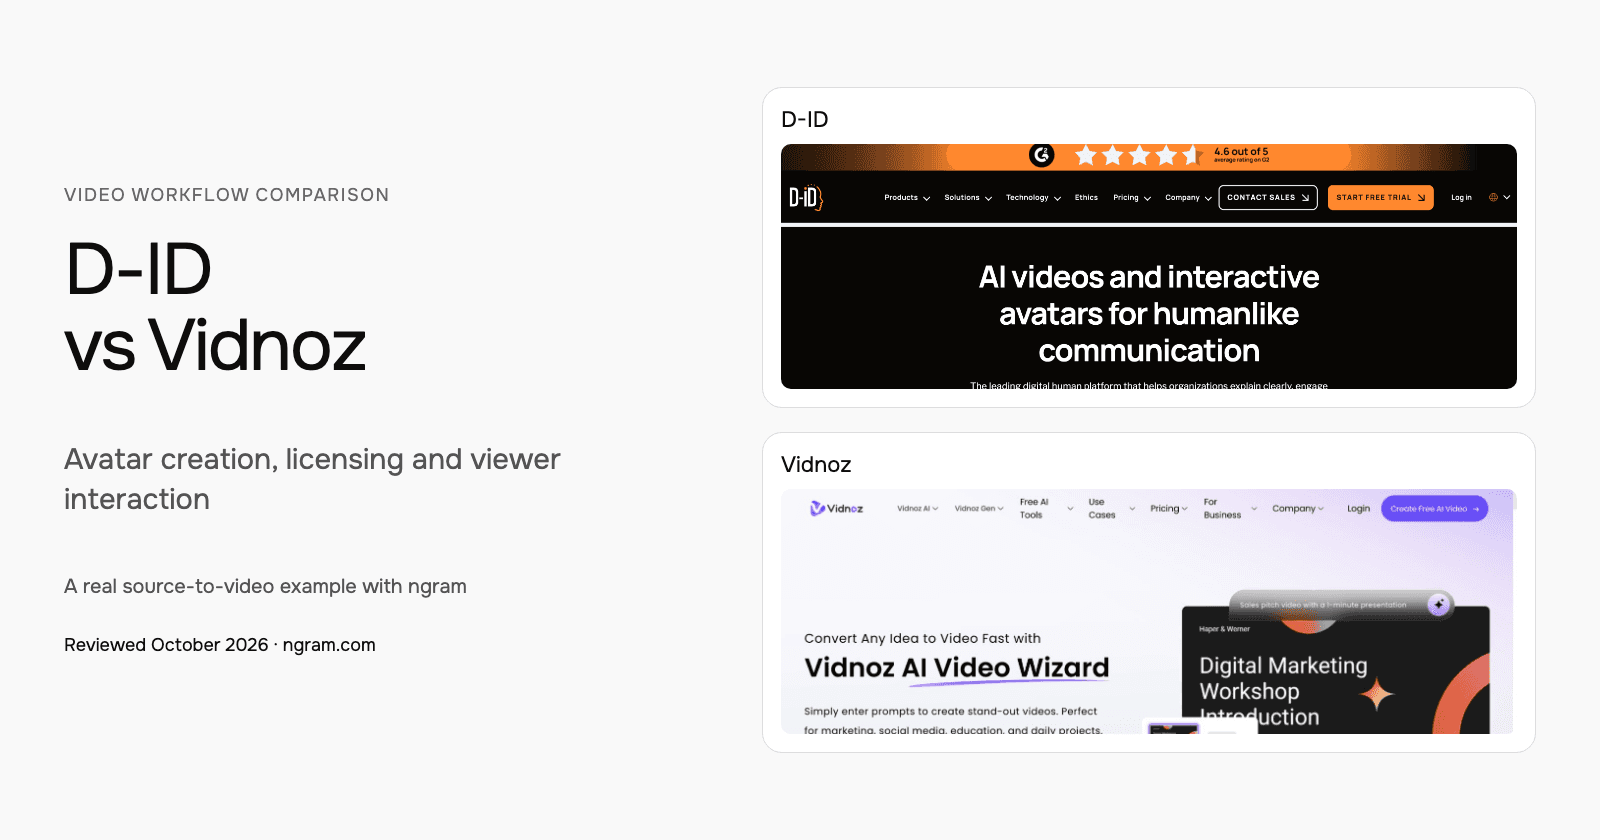Viewport: 1600px width, 840px height.
Task: Click the CONTACT SALES button
Action: (1268, 198)
